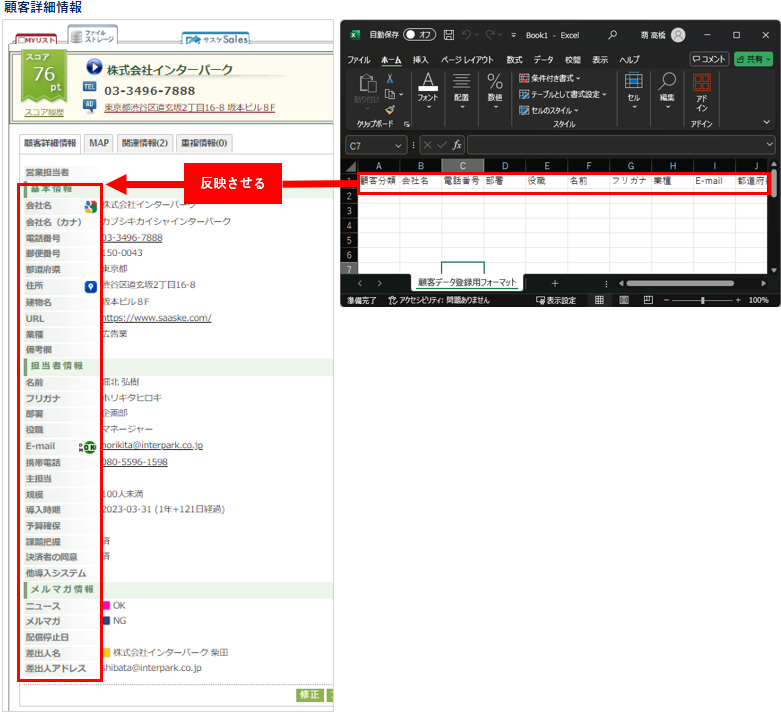Open the 数値 percent group button
The height and width of the screenshot is (716, 781).
[495, 92]
